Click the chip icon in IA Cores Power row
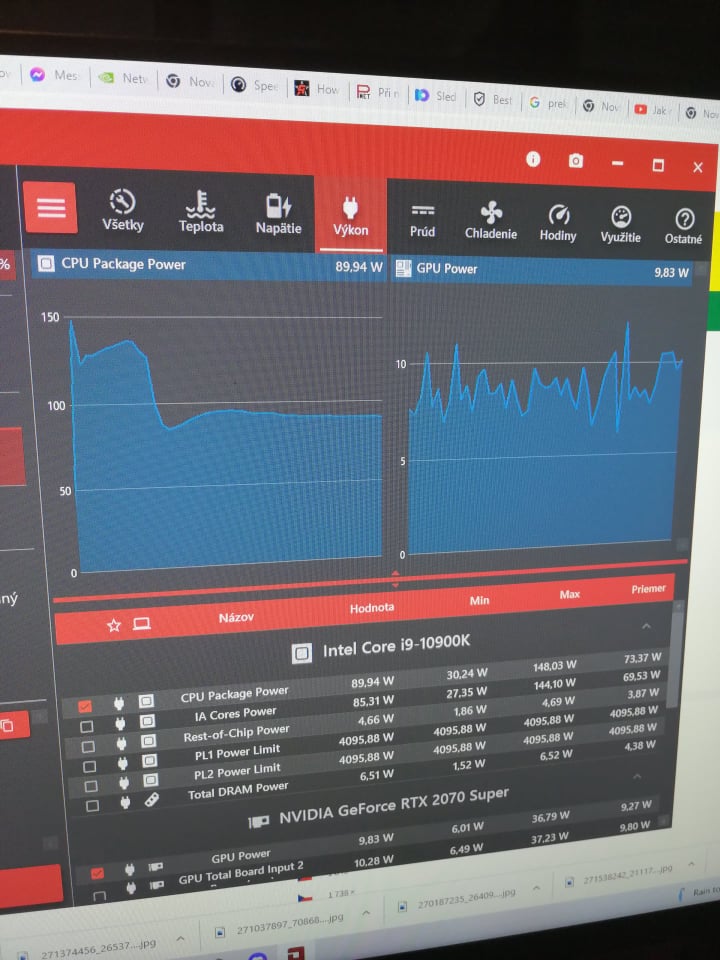Image resolution: width=720 pixels, height=960 pixels. click(147, 721)
